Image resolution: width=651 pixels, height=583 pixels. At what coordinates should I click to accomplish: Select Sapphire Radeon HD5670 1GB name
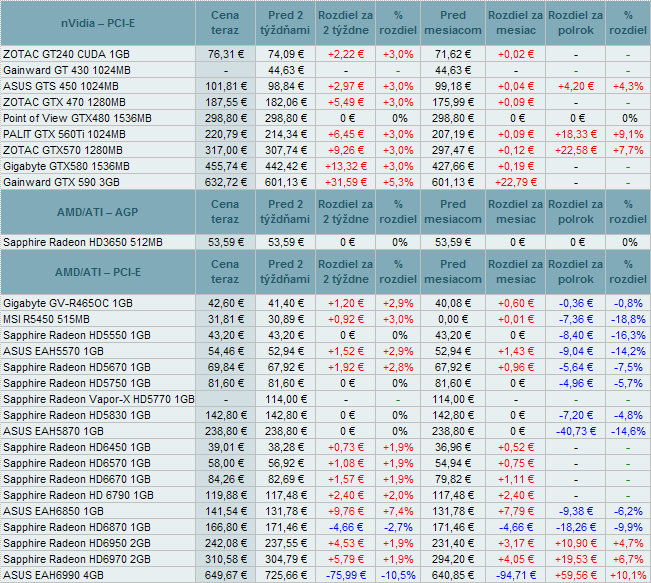point(77,367)
